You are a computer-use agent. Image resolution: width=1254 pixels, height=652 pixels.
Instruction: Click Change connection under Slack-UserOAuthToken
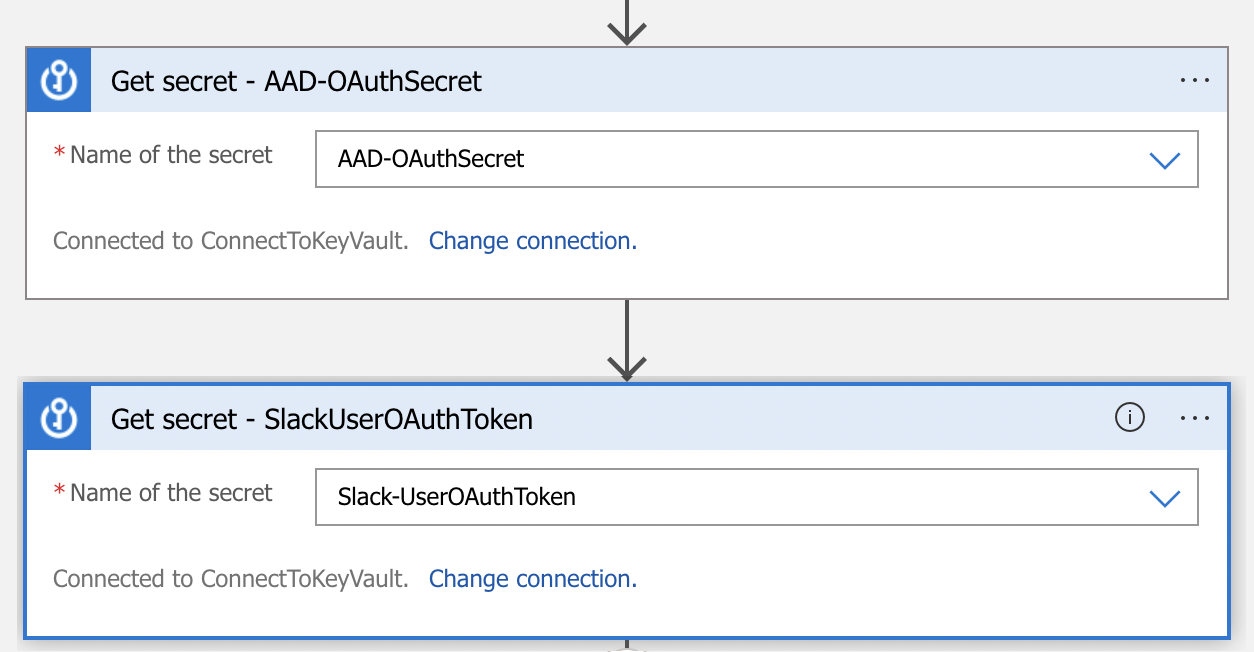pyautogui.click(x=532, y=579)
